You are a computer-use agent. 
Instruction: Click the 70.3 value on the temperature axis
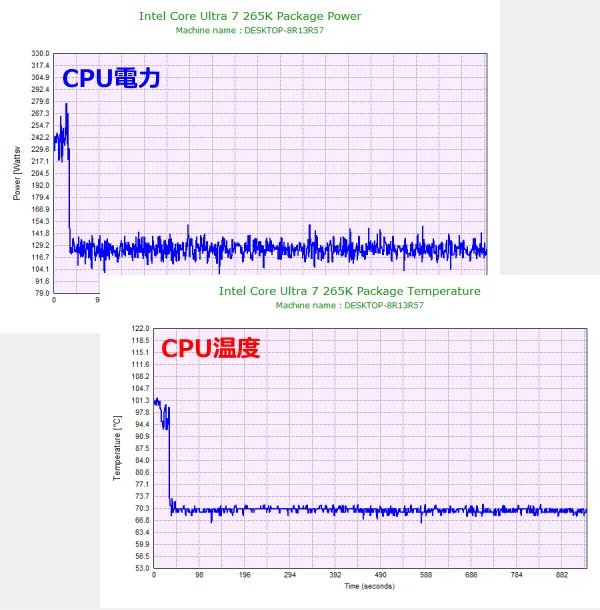[142, 508]
